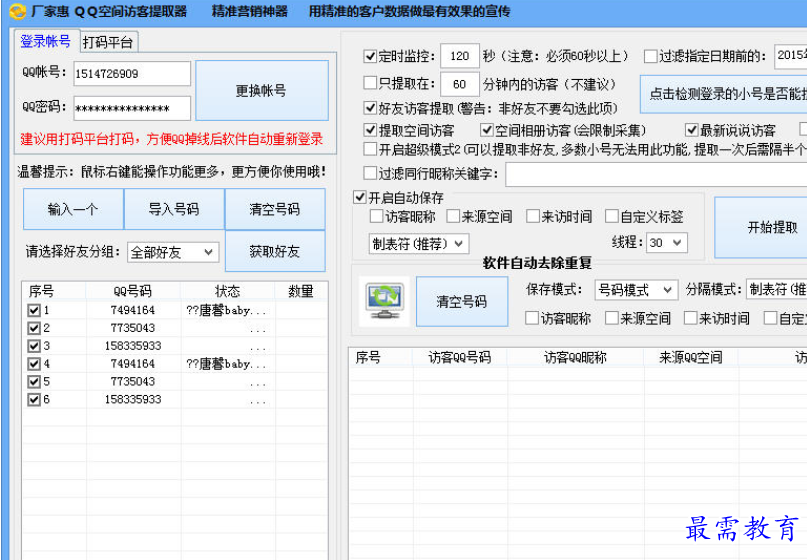Enable the 只提取在 checkbox

coord(370,83)
